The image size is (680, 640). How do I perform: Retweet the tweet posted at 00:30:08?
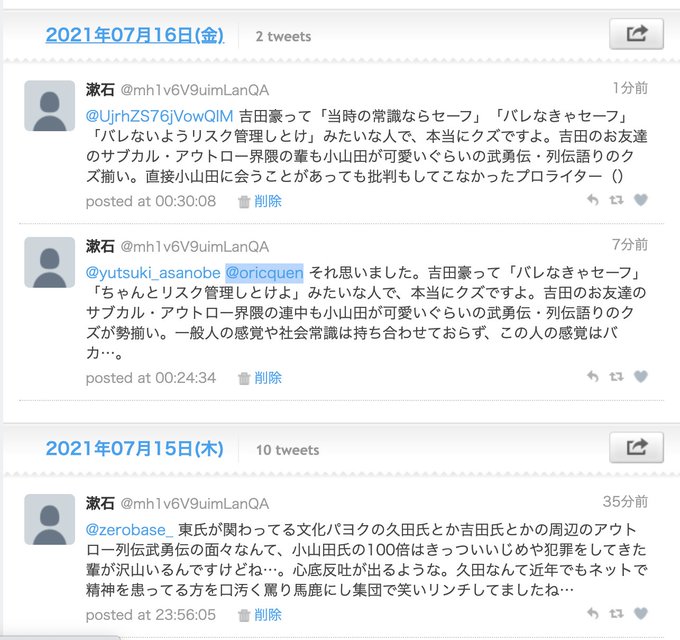(616, 200)
